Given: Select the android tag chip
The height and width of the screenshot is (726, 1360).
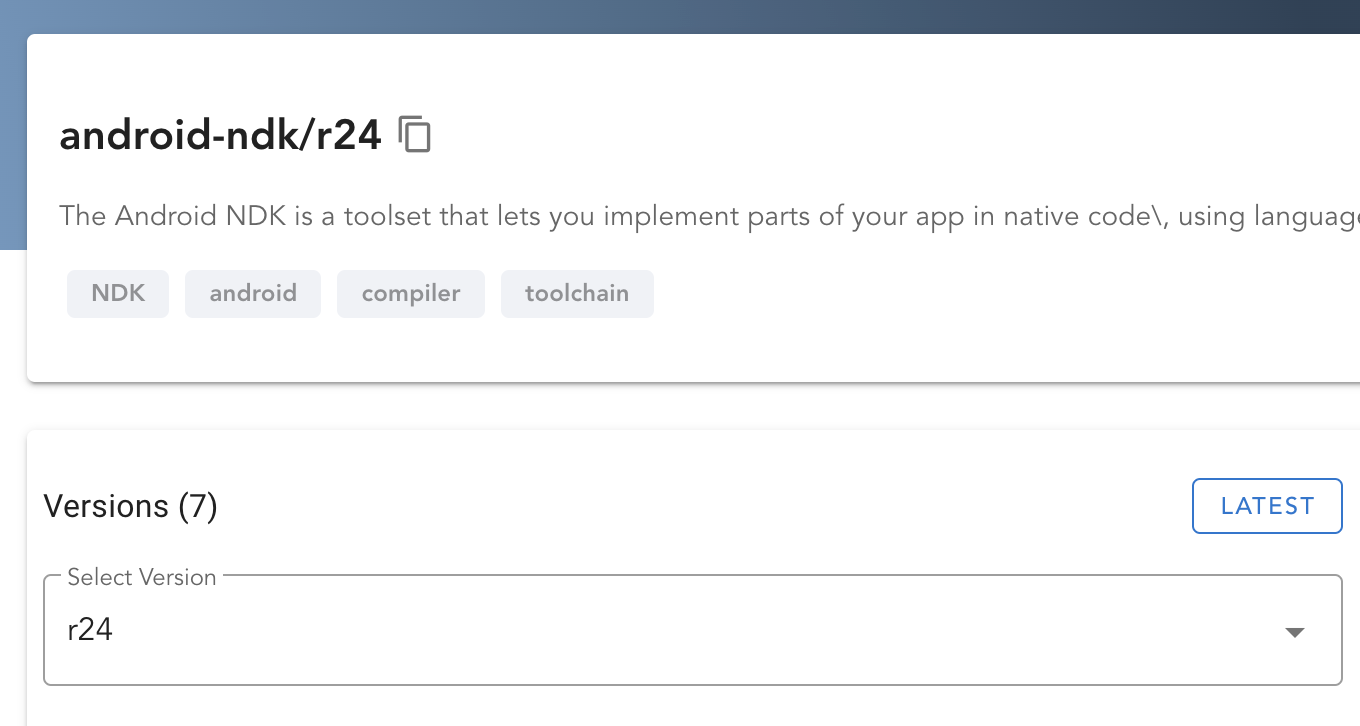Looking at the screenshot, I should point(252,293).
